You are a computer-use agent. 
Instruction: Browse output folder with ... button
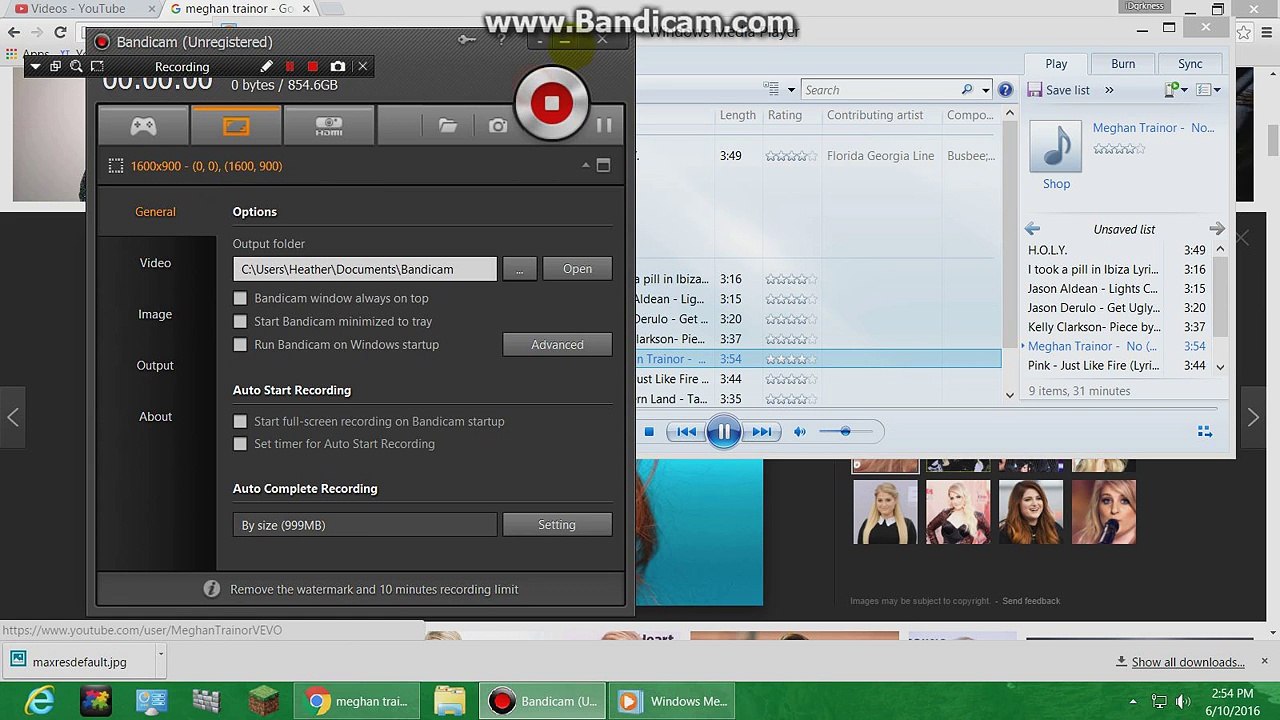coord(519,269)
